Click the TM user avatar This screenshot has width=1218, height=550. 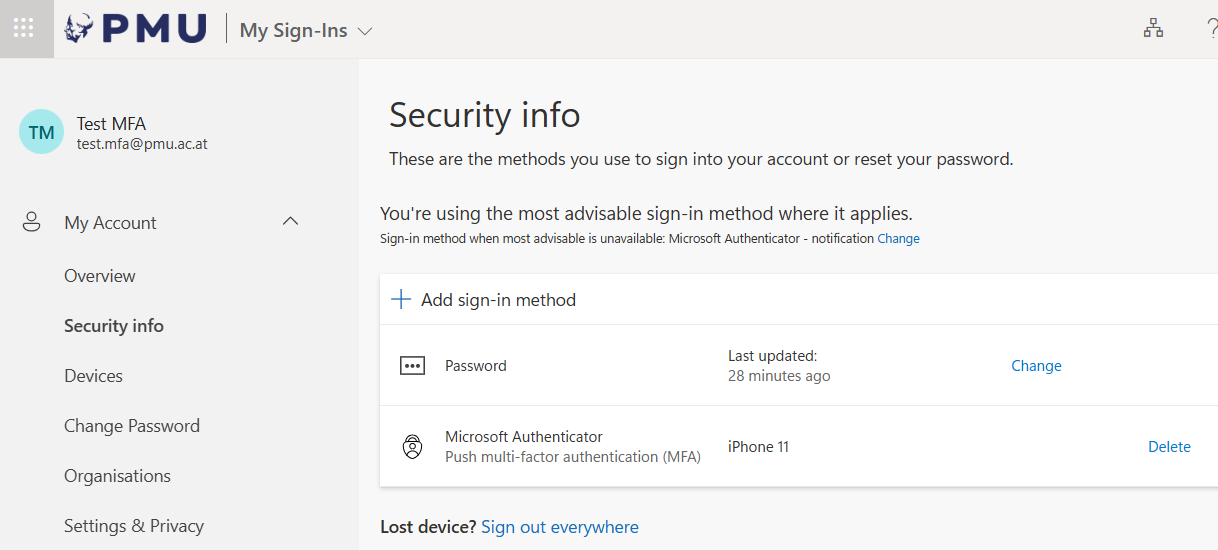coord(41,132)
